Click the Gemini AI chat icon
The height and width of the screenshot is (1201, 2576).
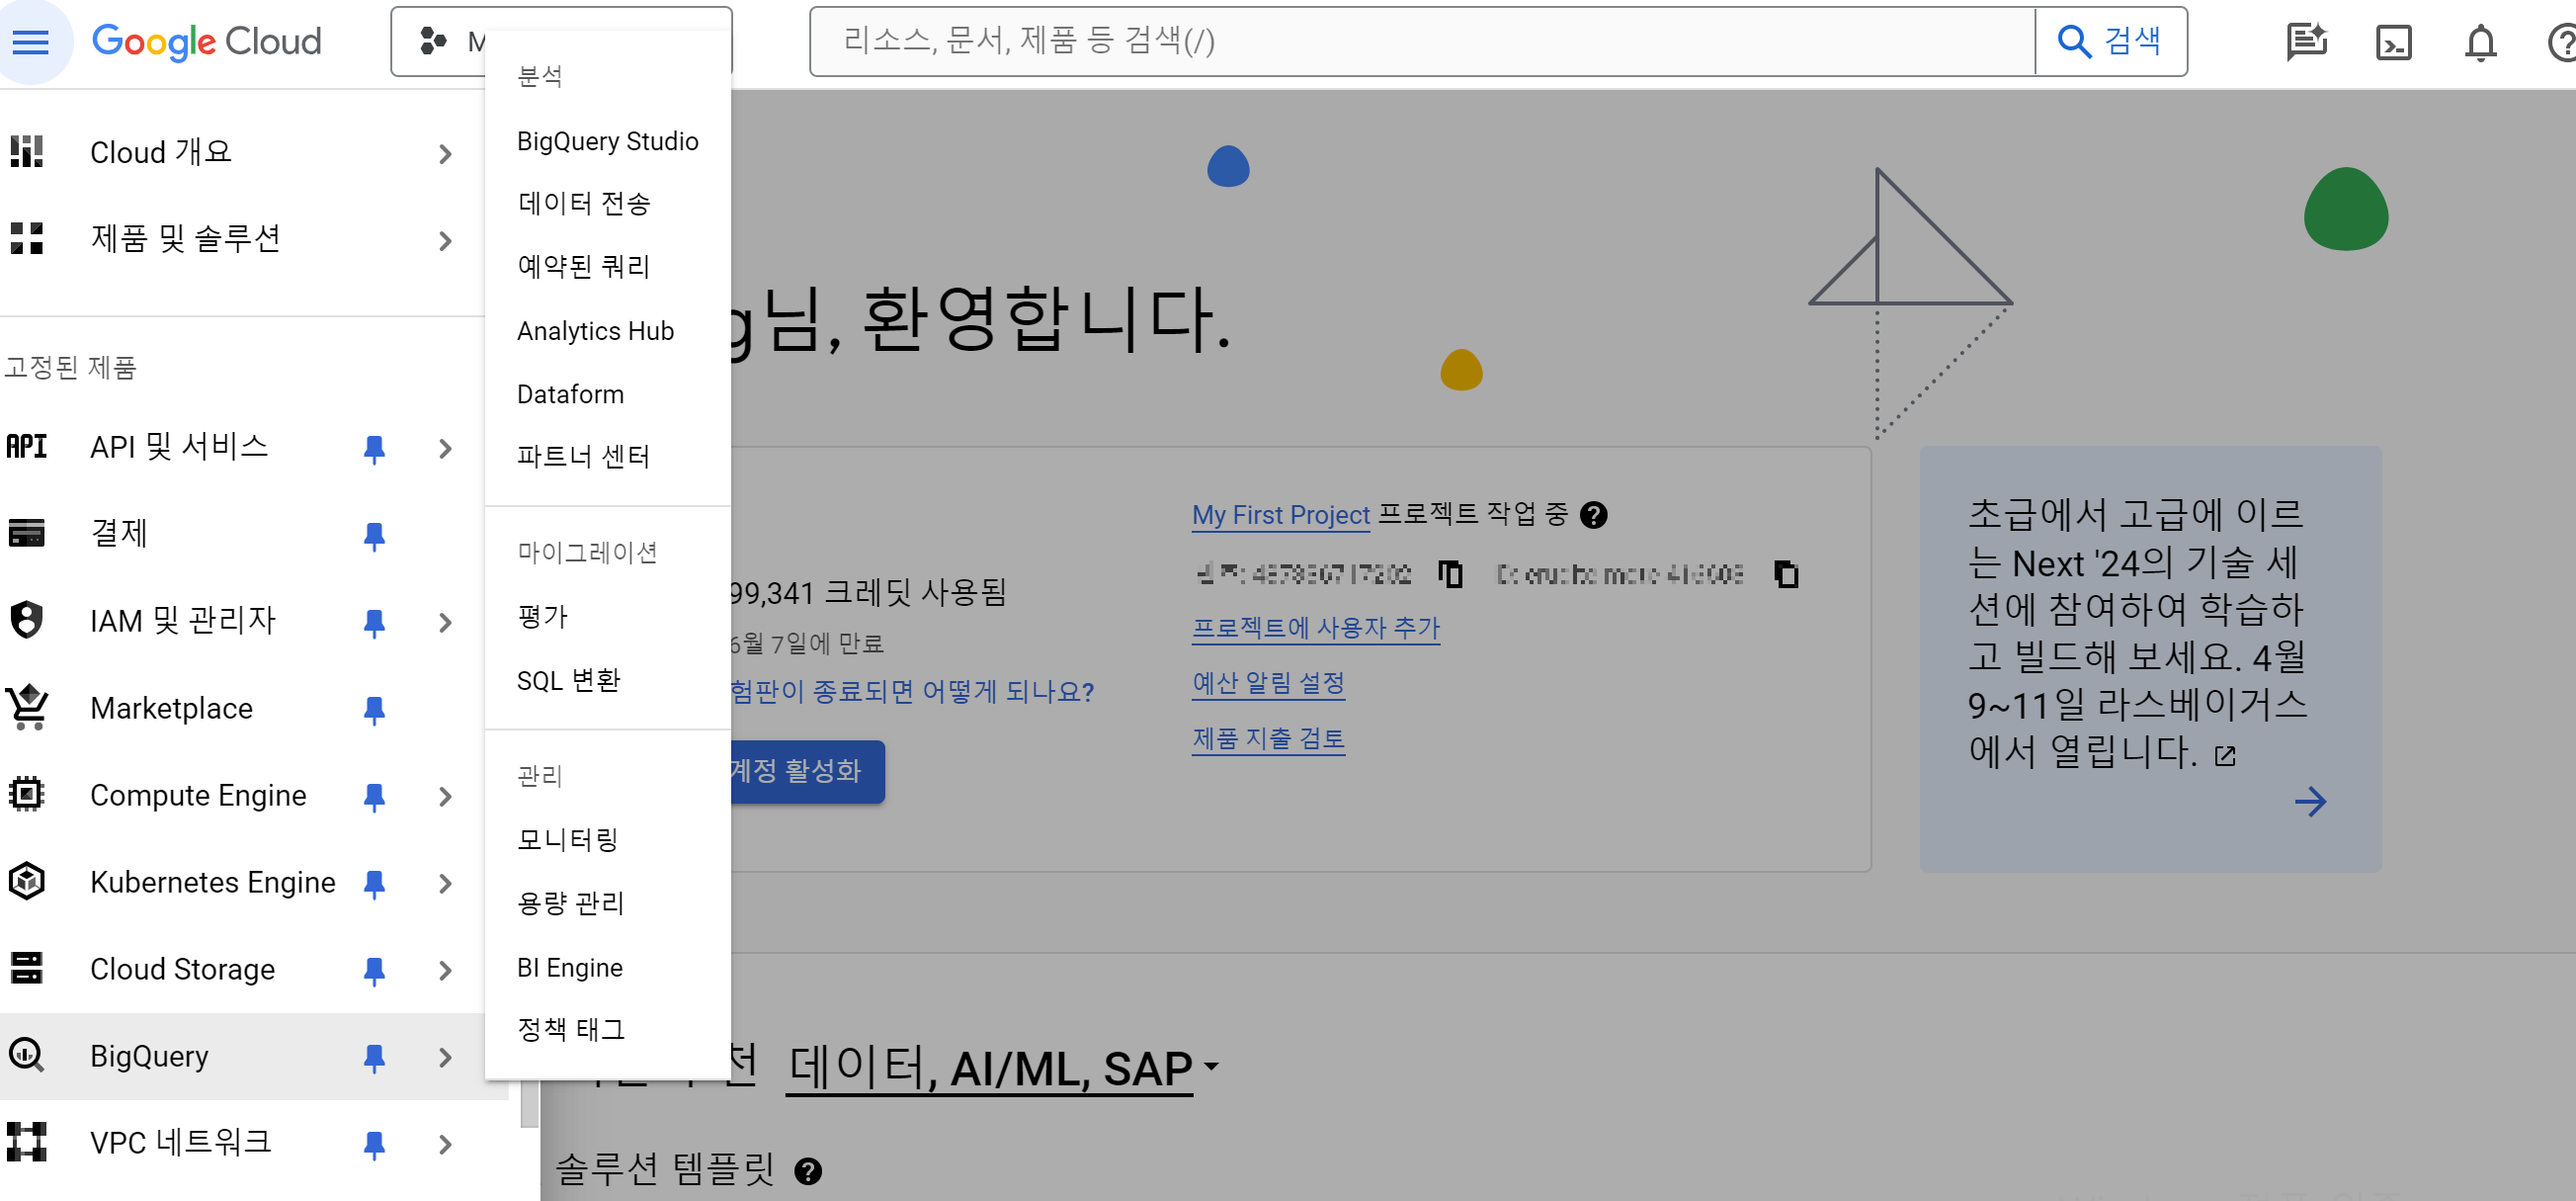[2306, 42]
